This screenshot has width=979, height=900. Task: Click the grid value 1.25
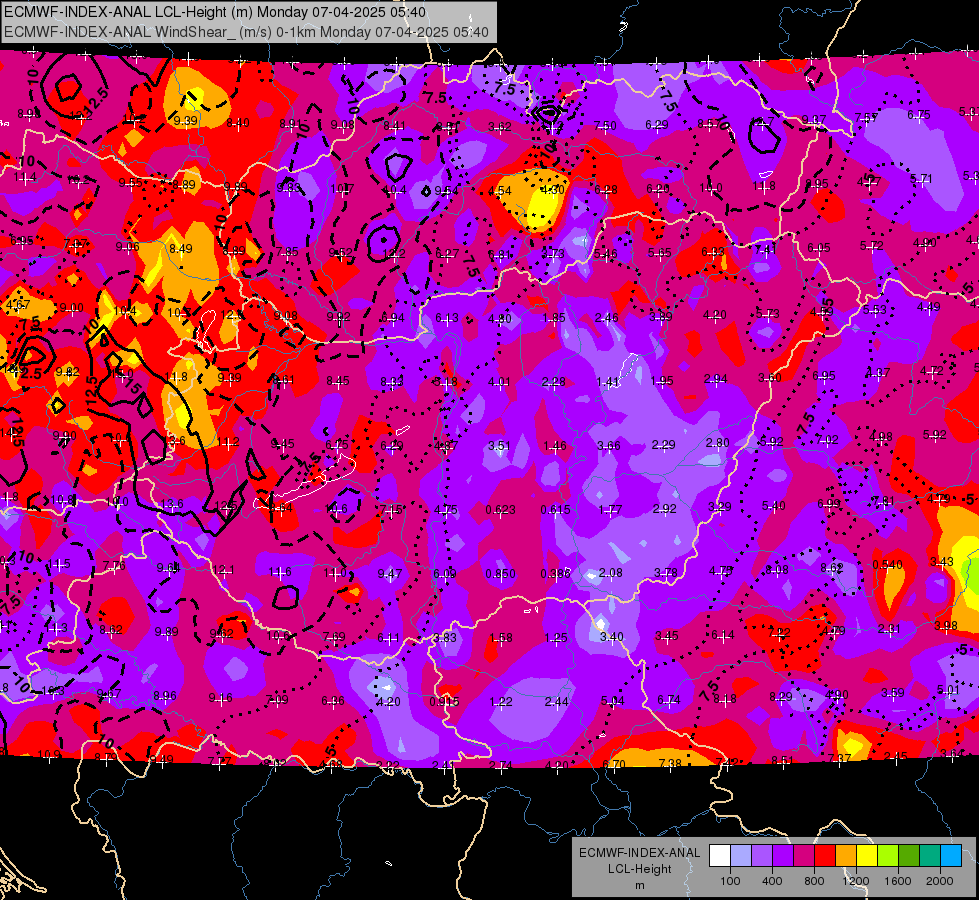click(x=556, y=638)
